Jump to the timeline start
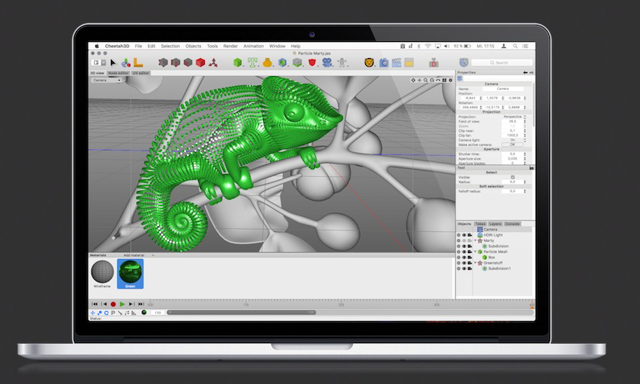 point(95,304)
